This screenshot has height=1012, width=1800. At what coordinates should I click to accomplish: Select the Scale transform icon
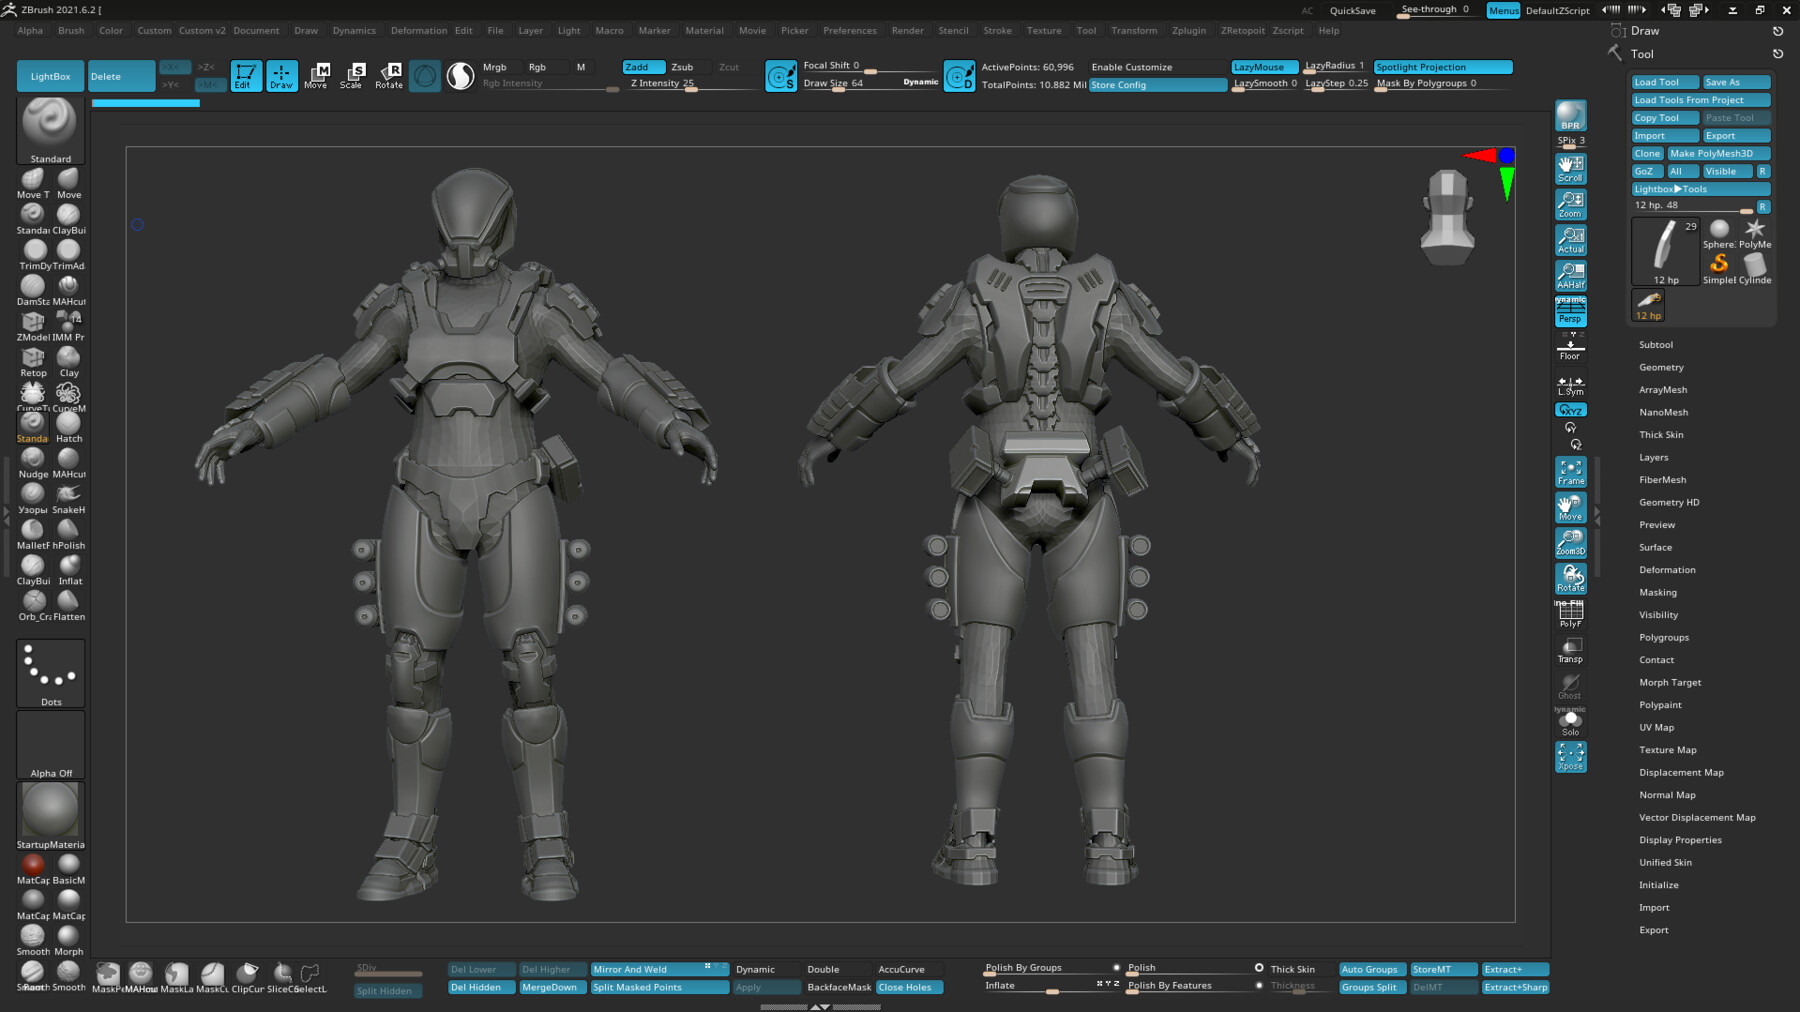point(351,75)
